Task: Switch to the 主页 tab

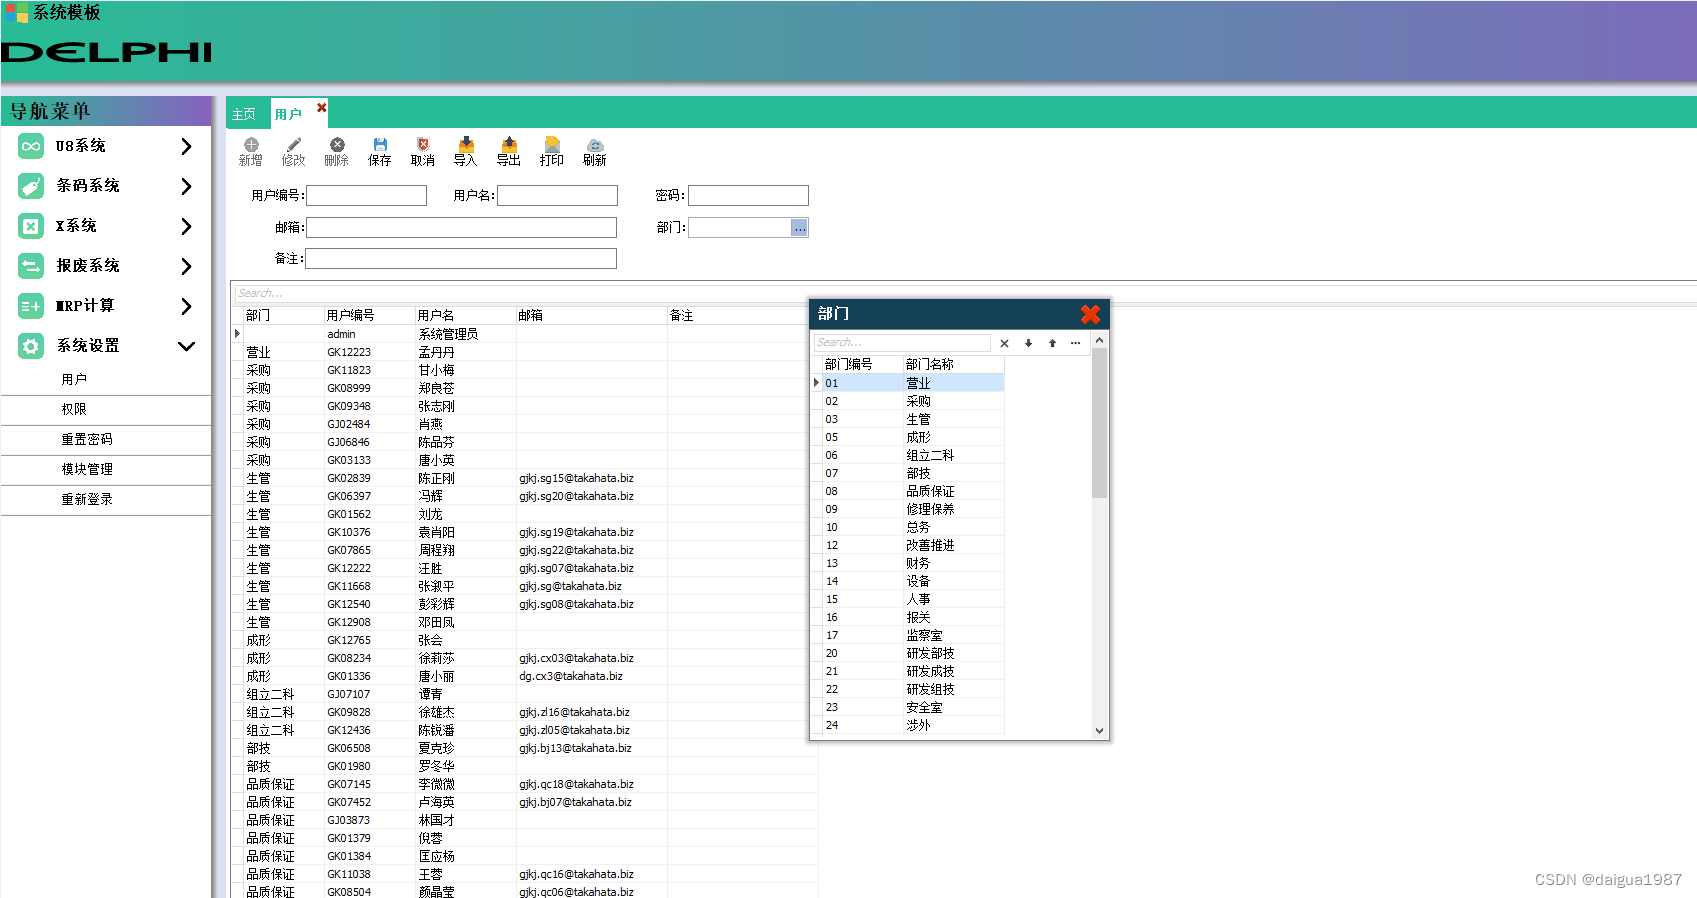Action: (244, 114)
